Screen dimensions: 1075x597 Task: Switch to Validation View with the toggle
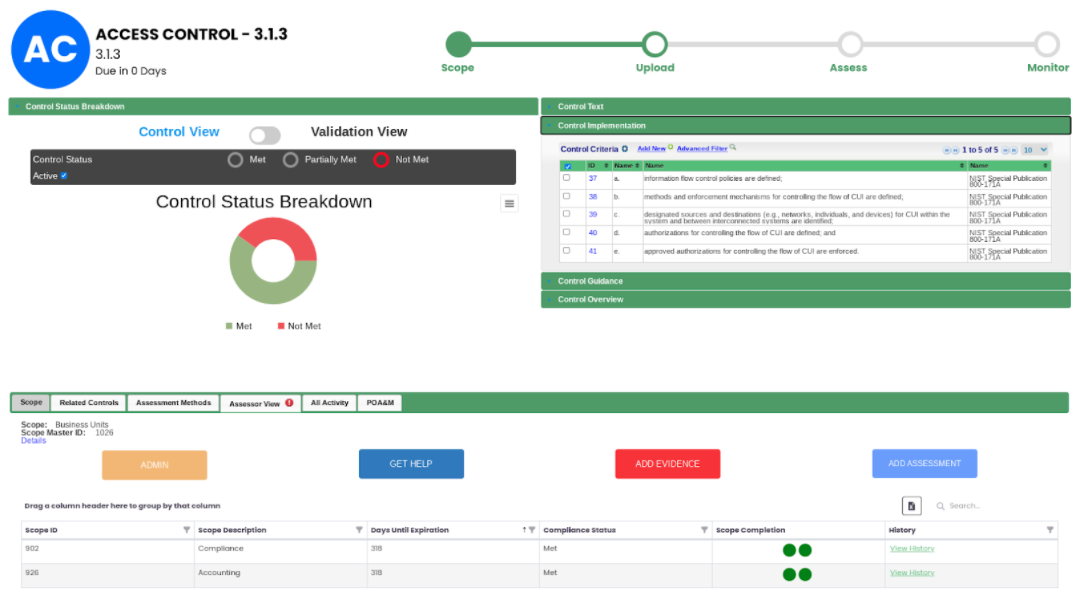point(264,134)
